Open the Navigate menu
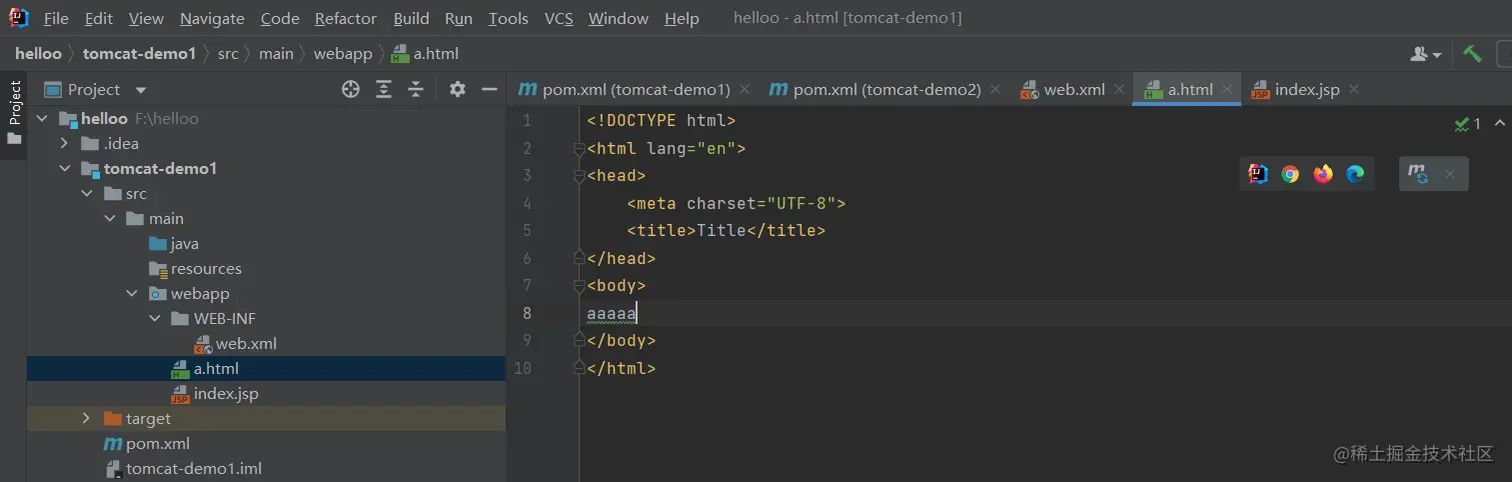Image resolution: width=1512 pixels, height=482 pixels. point(212,18)
